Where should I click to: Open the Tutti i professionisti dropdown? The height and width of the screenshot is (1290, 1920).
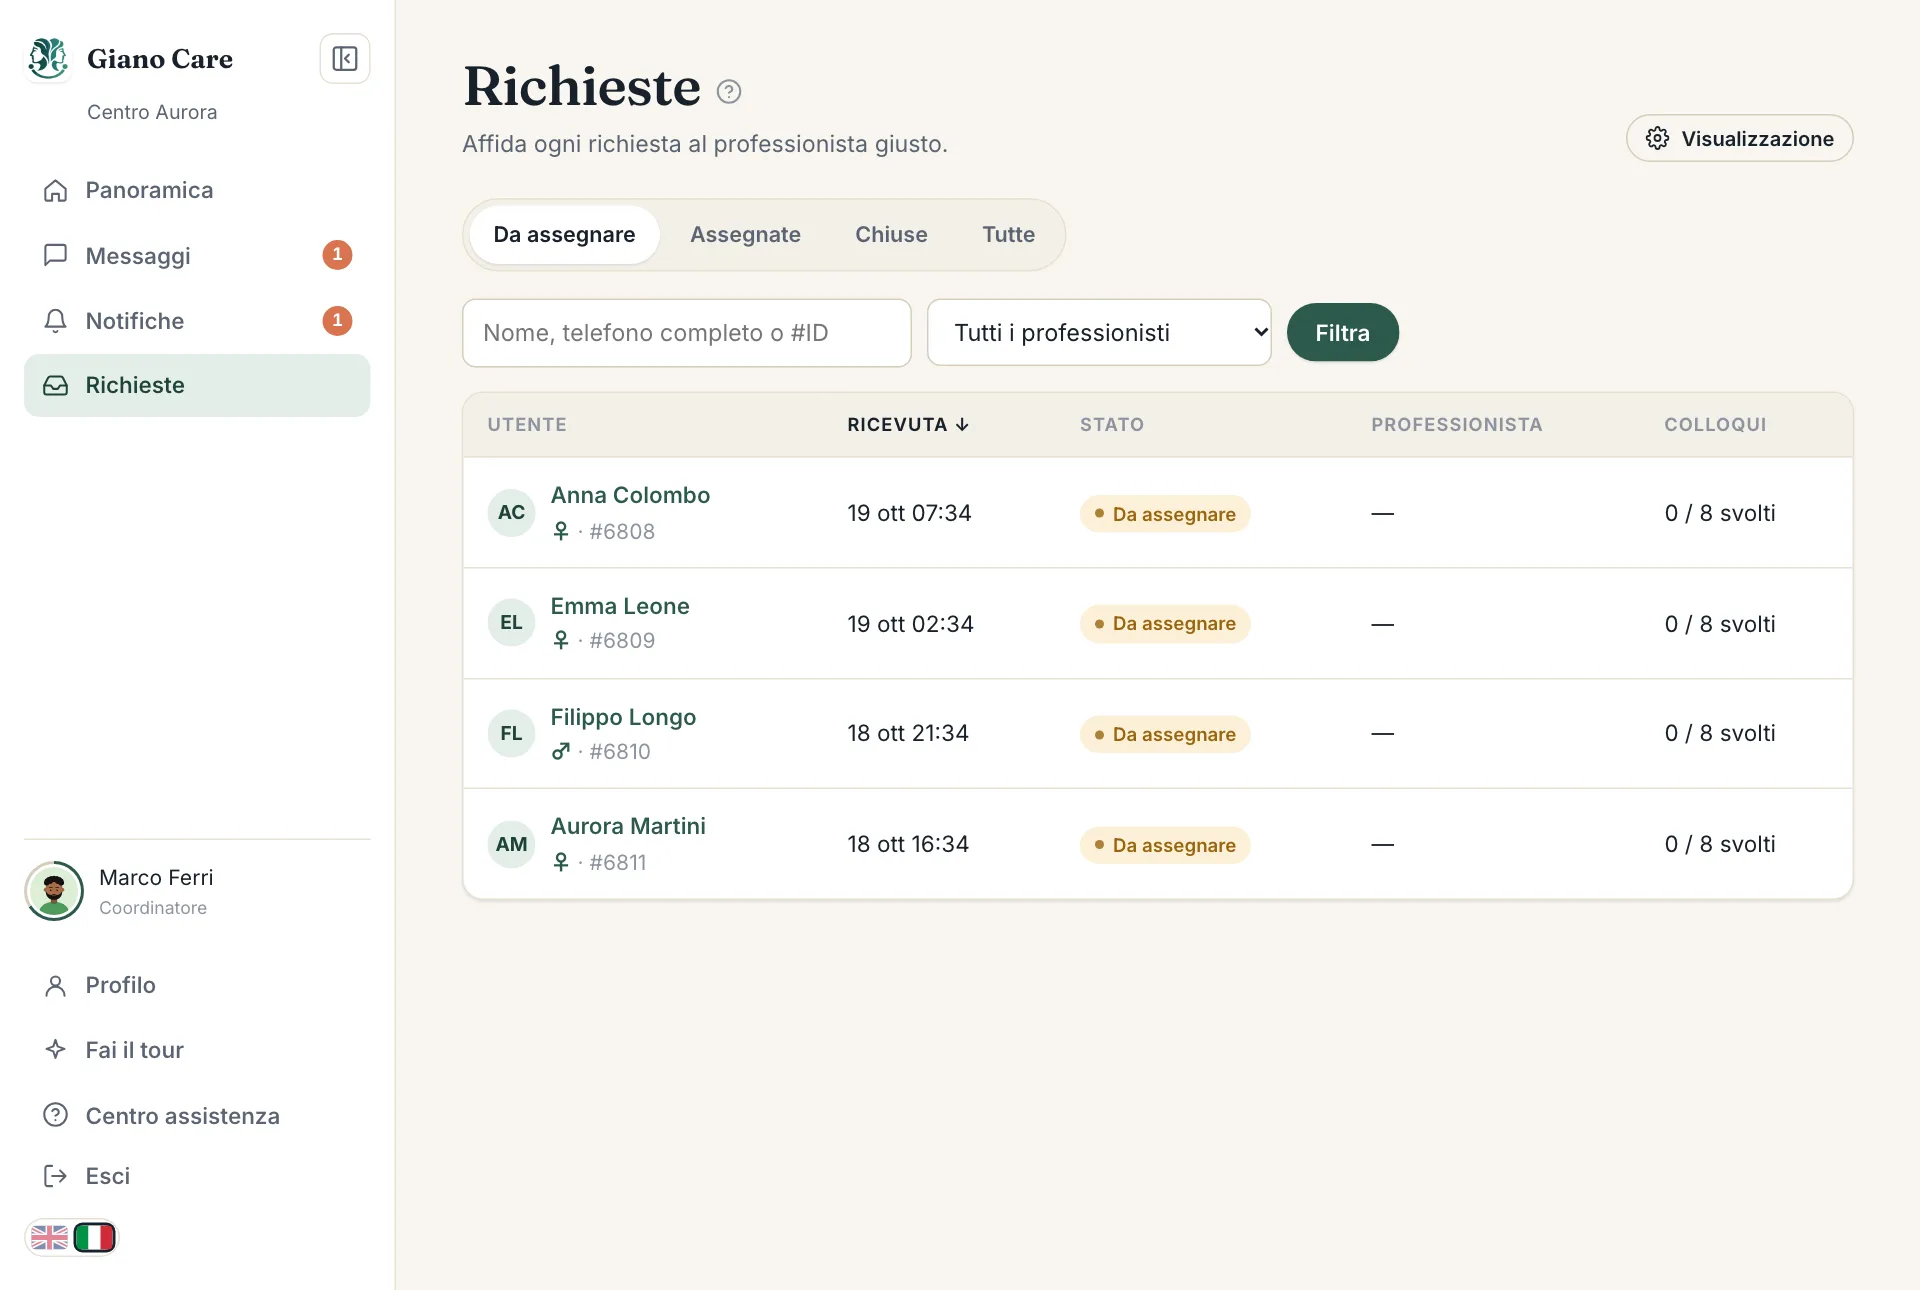[1099, 333]
